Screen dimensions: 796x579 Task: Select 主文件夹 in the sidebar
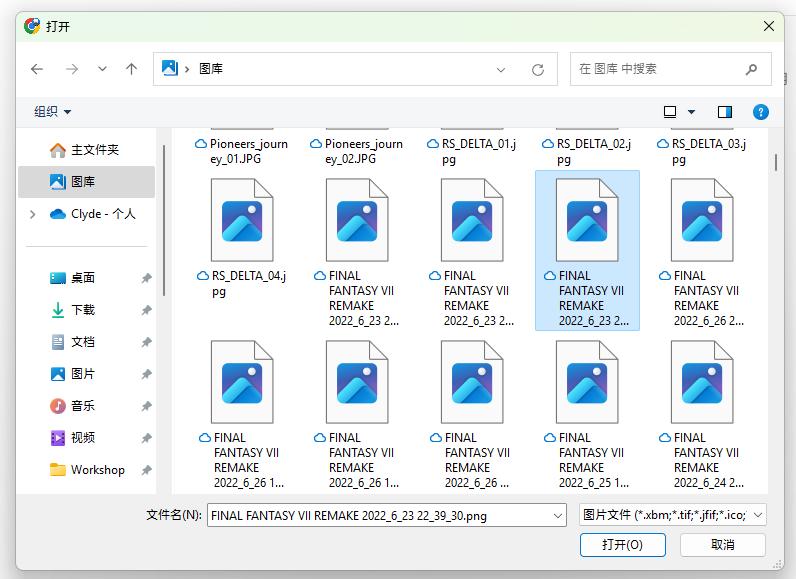pos(86,150)
